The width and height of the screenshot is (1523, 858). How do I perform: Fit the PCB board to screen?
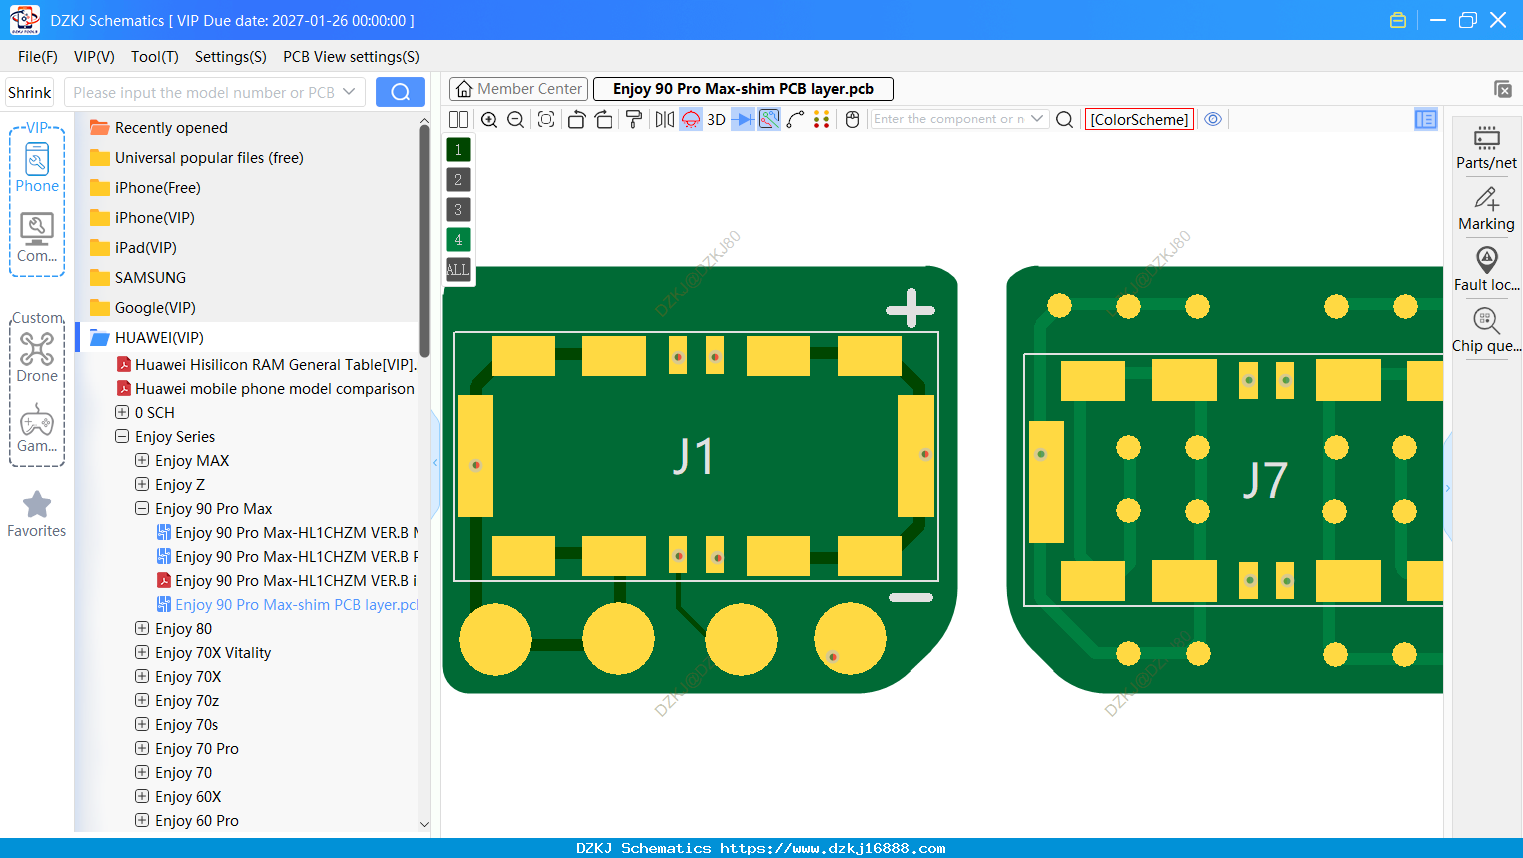tap(546, 120)
